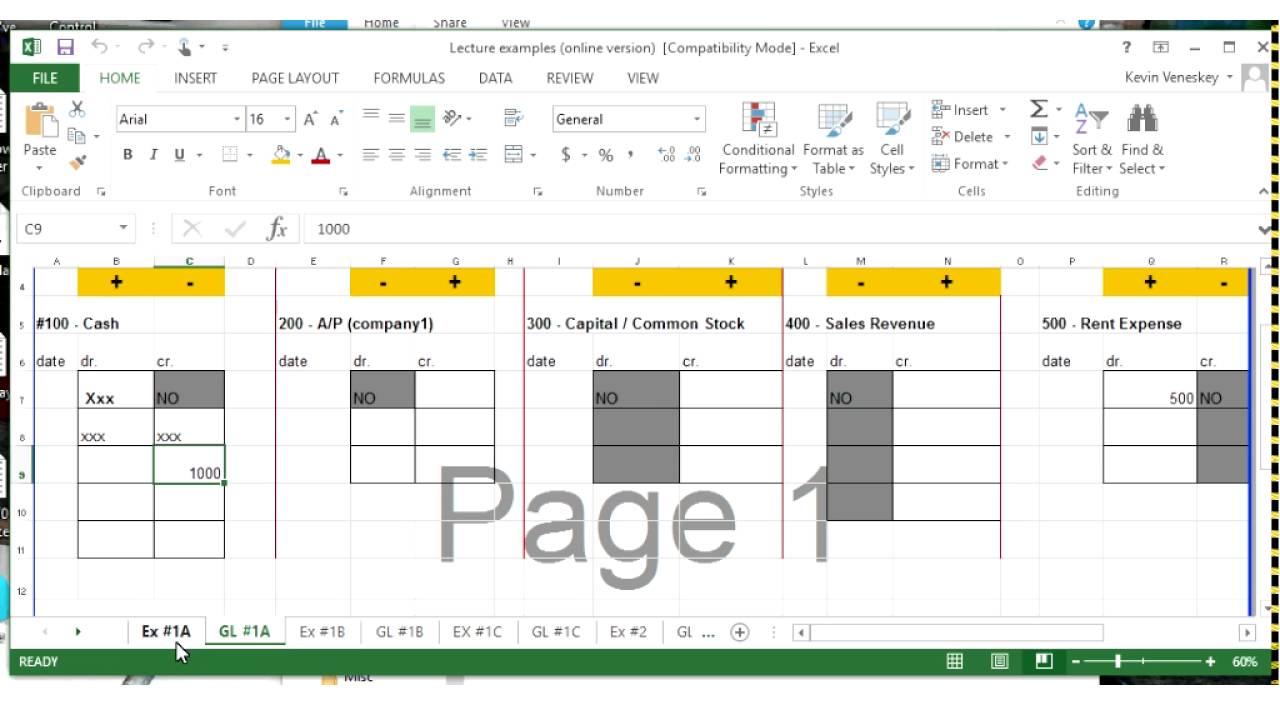Center cell text horizontally
The height and width of the screenshot is (720, 1280).
coord(397,154)
